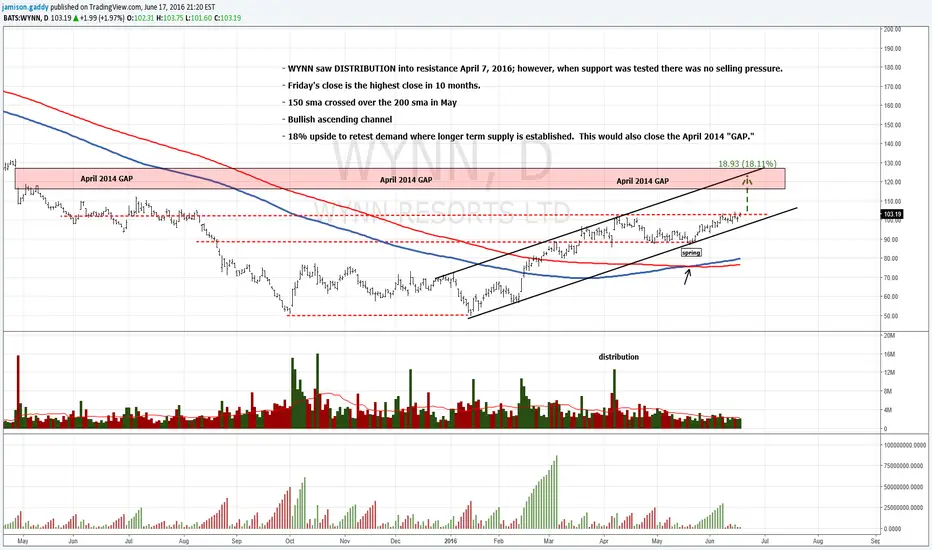
Task: Click the green dashed price projection arrow
Action: pos(747,194)
